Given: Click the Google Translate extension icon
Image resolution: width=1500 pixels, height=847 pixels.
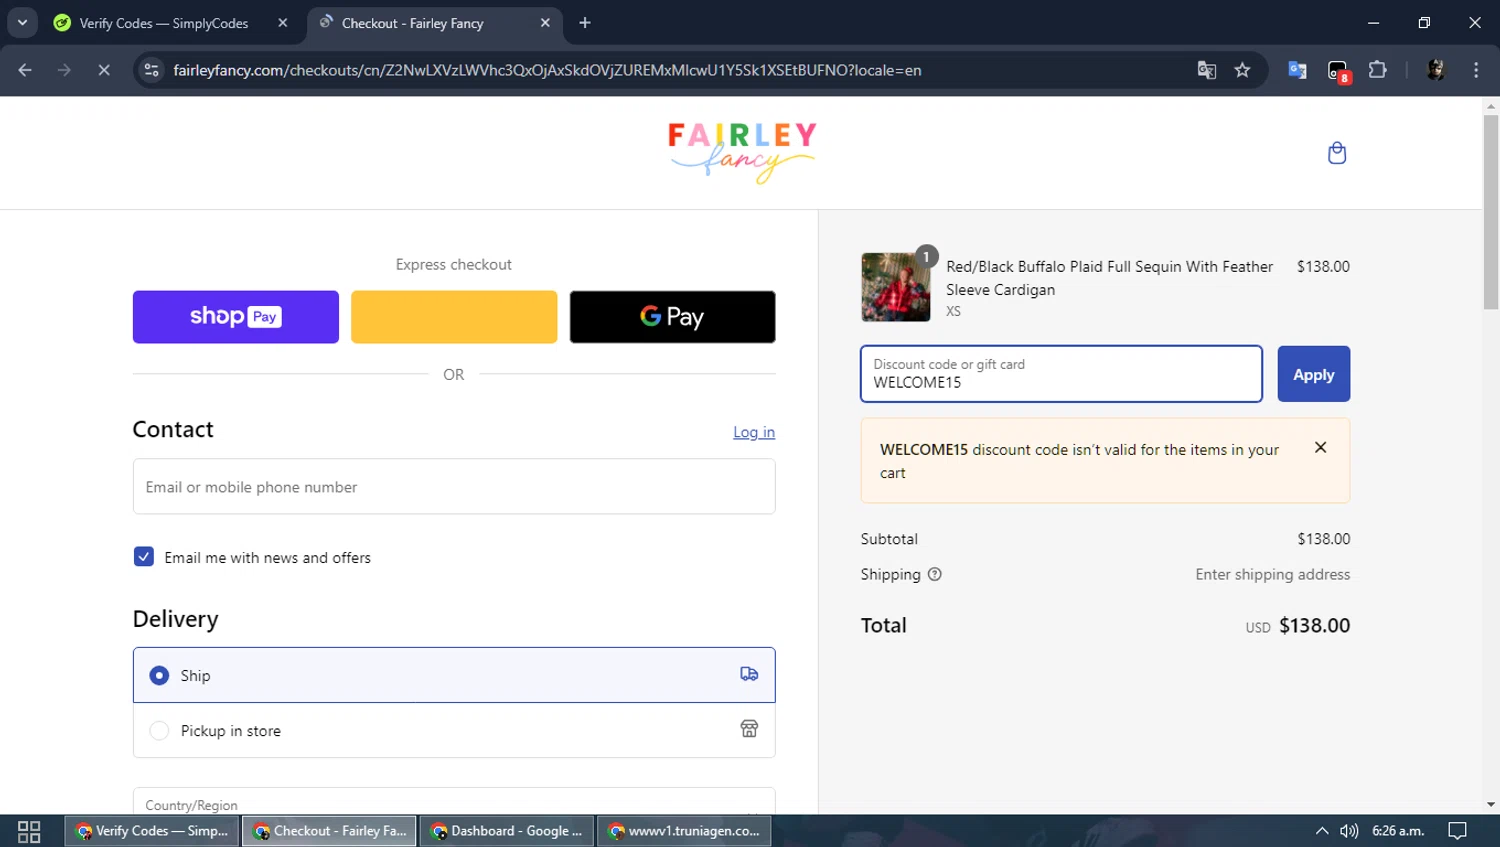Looking at the screenshot, I should 1297,70.
